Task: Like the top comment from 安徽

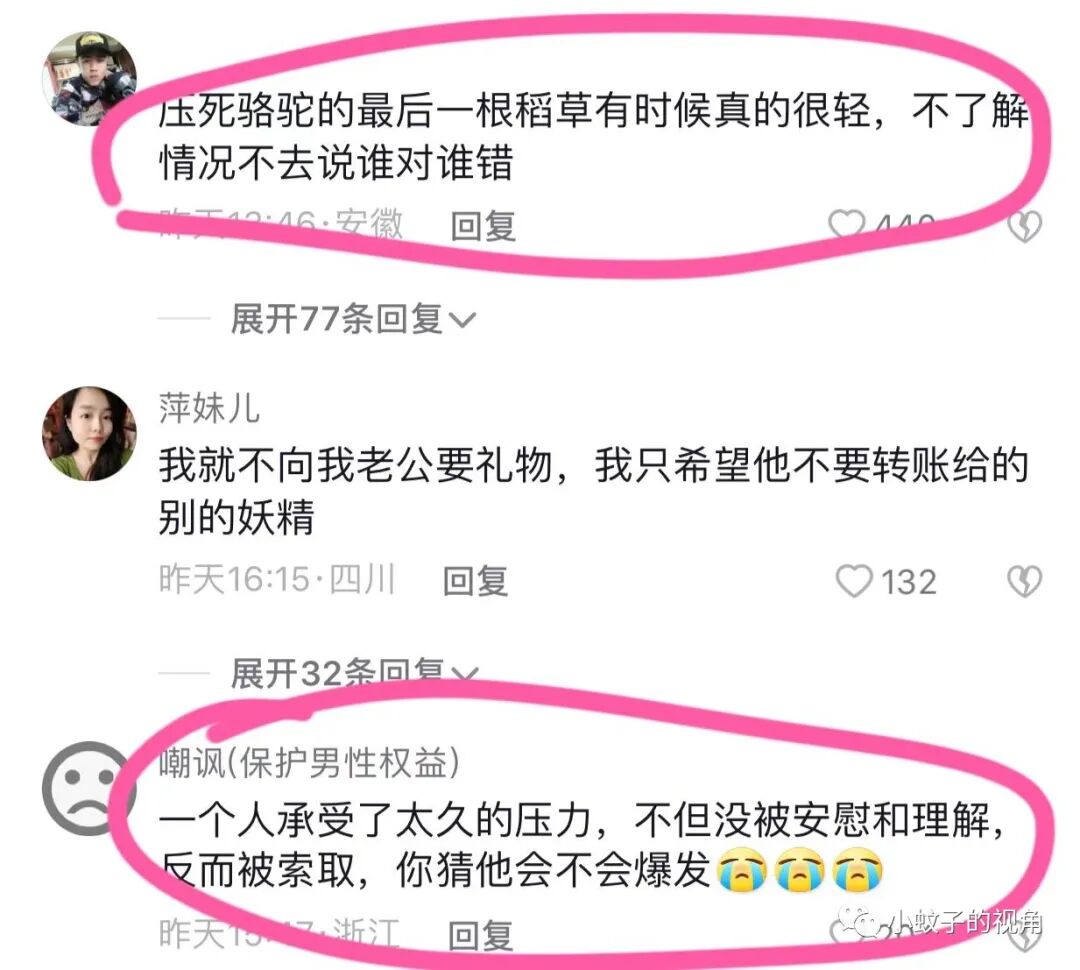Action: [847, 225]
